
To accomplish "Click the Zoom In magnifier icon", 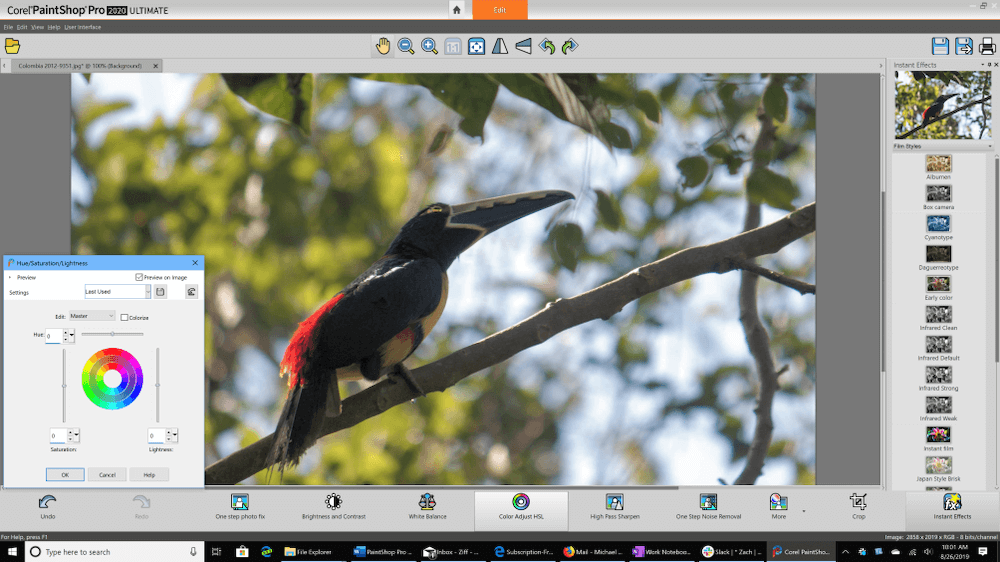I will tap(429, 46).
